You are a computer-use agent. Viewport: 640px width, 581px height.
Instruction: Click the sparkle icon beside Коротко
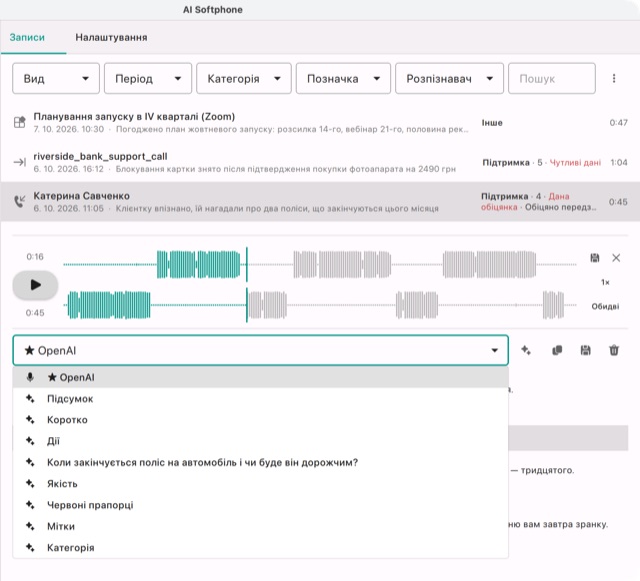[x=30, y=420]
